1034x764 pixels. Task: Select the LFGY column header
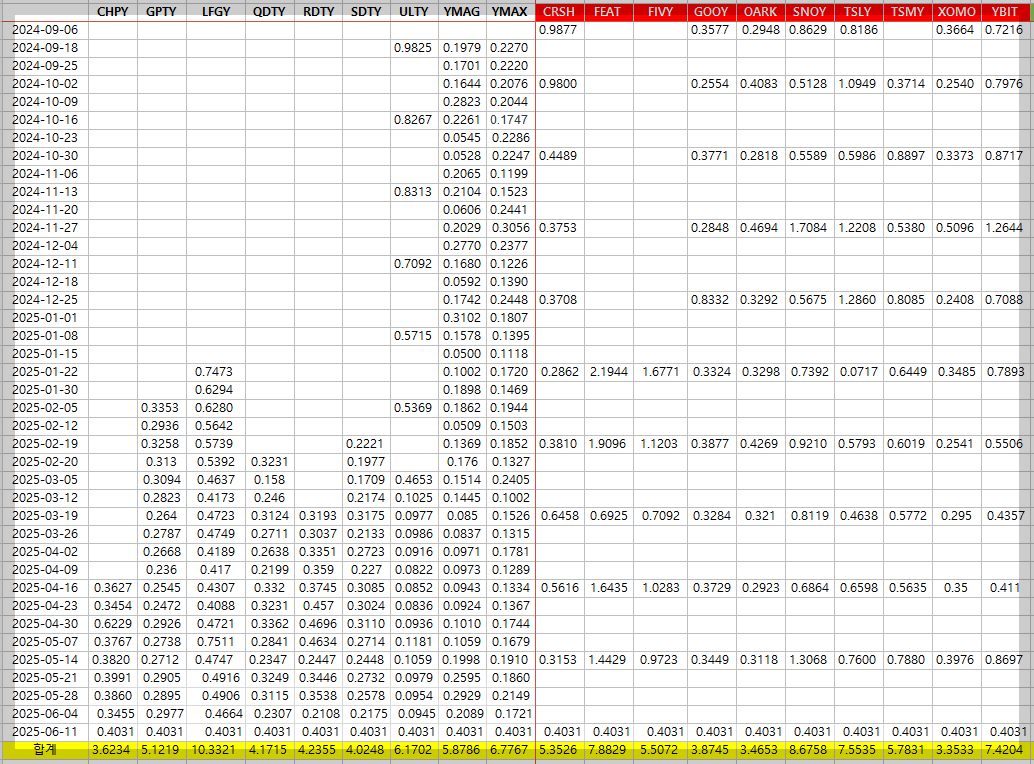216,11
